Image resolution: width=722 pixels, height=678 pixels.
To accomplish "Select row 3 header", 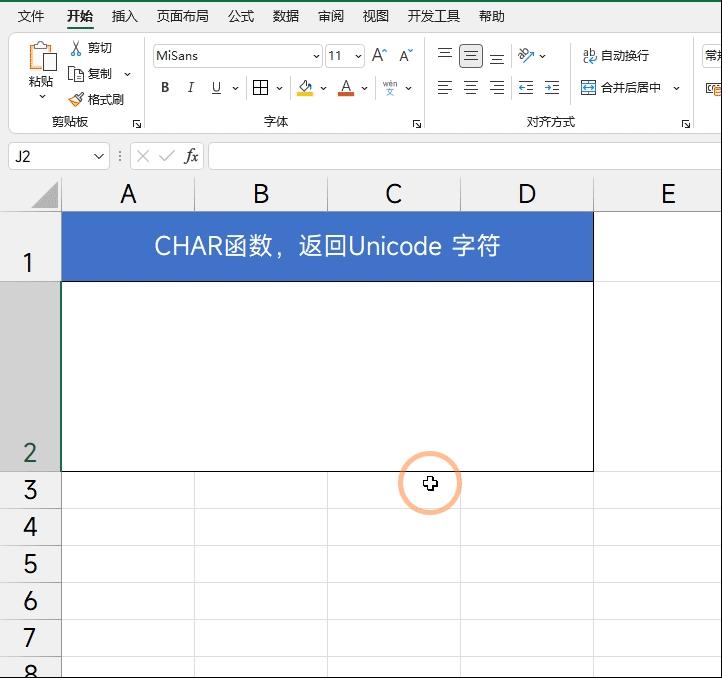I will (x=30, y=490).
